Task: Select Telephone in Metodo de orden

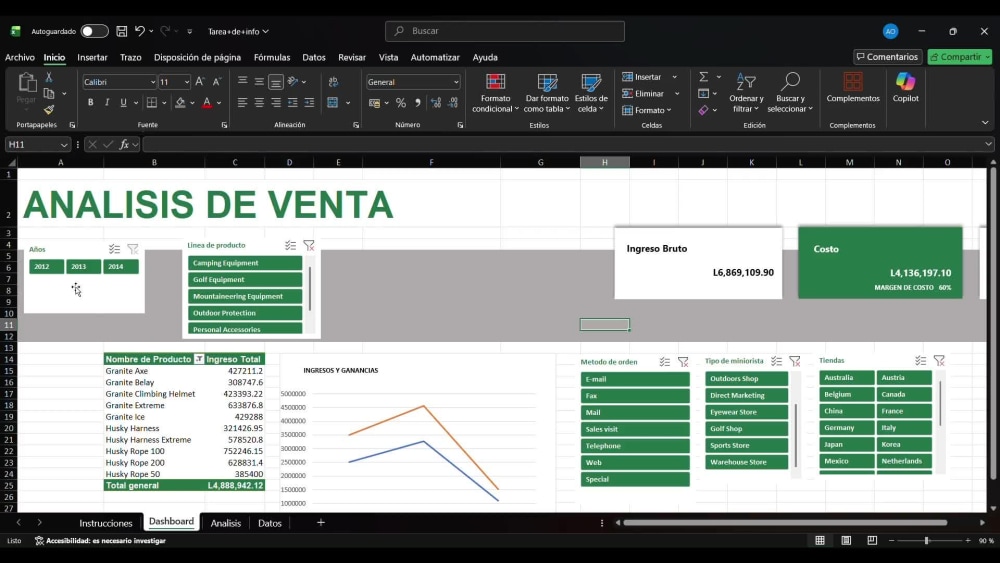Action: tap(635, 446)
